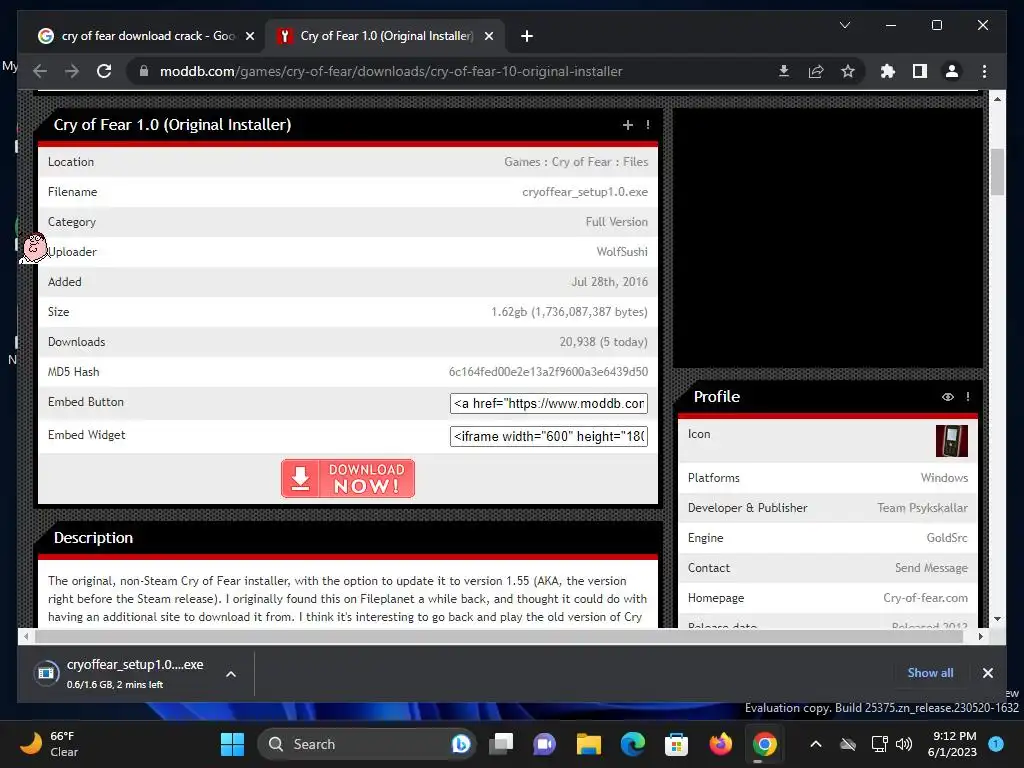Viewport: 1024px width, 768px height.
Task: Click the install/download page icon in the address bar
Action: point(784,71)
